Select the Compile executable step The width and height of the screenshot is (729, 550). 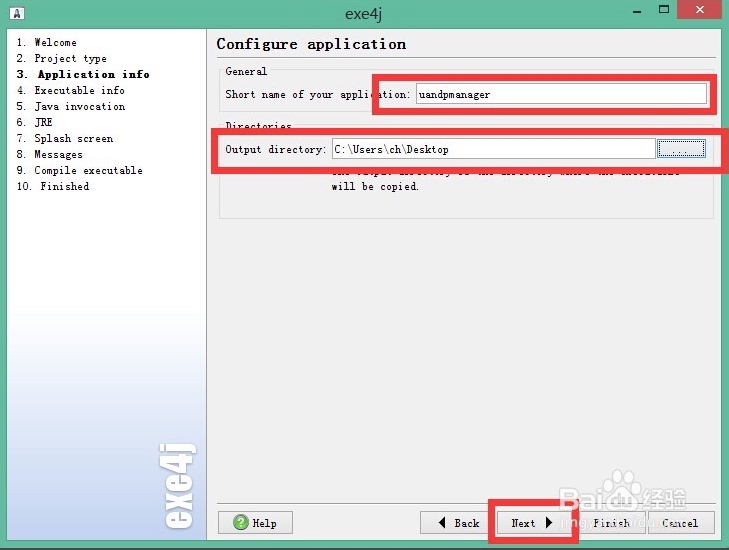80,170
